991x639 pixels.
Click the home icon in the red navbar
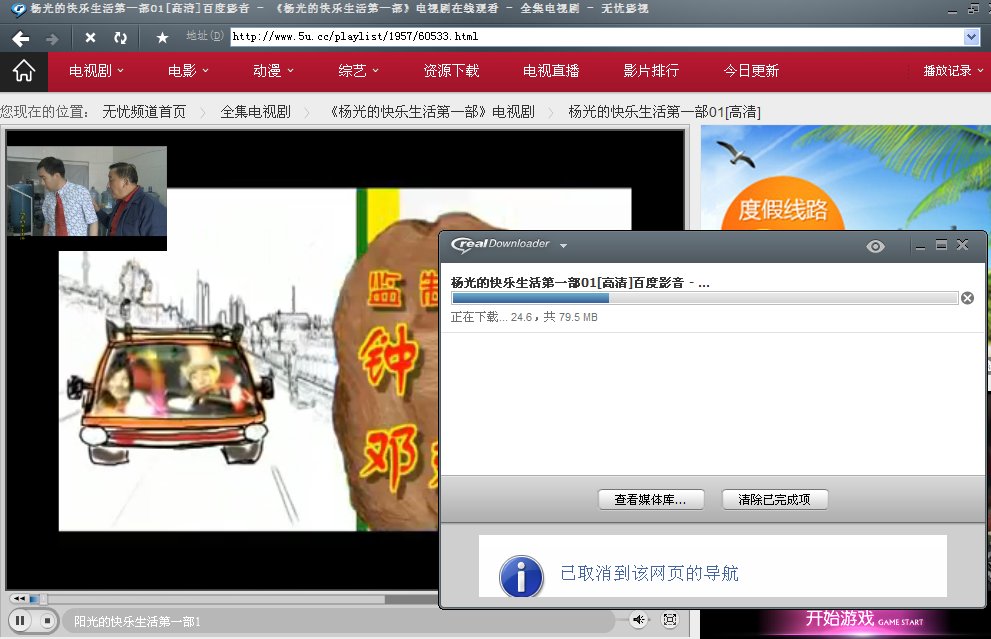[x=23, y=71]
